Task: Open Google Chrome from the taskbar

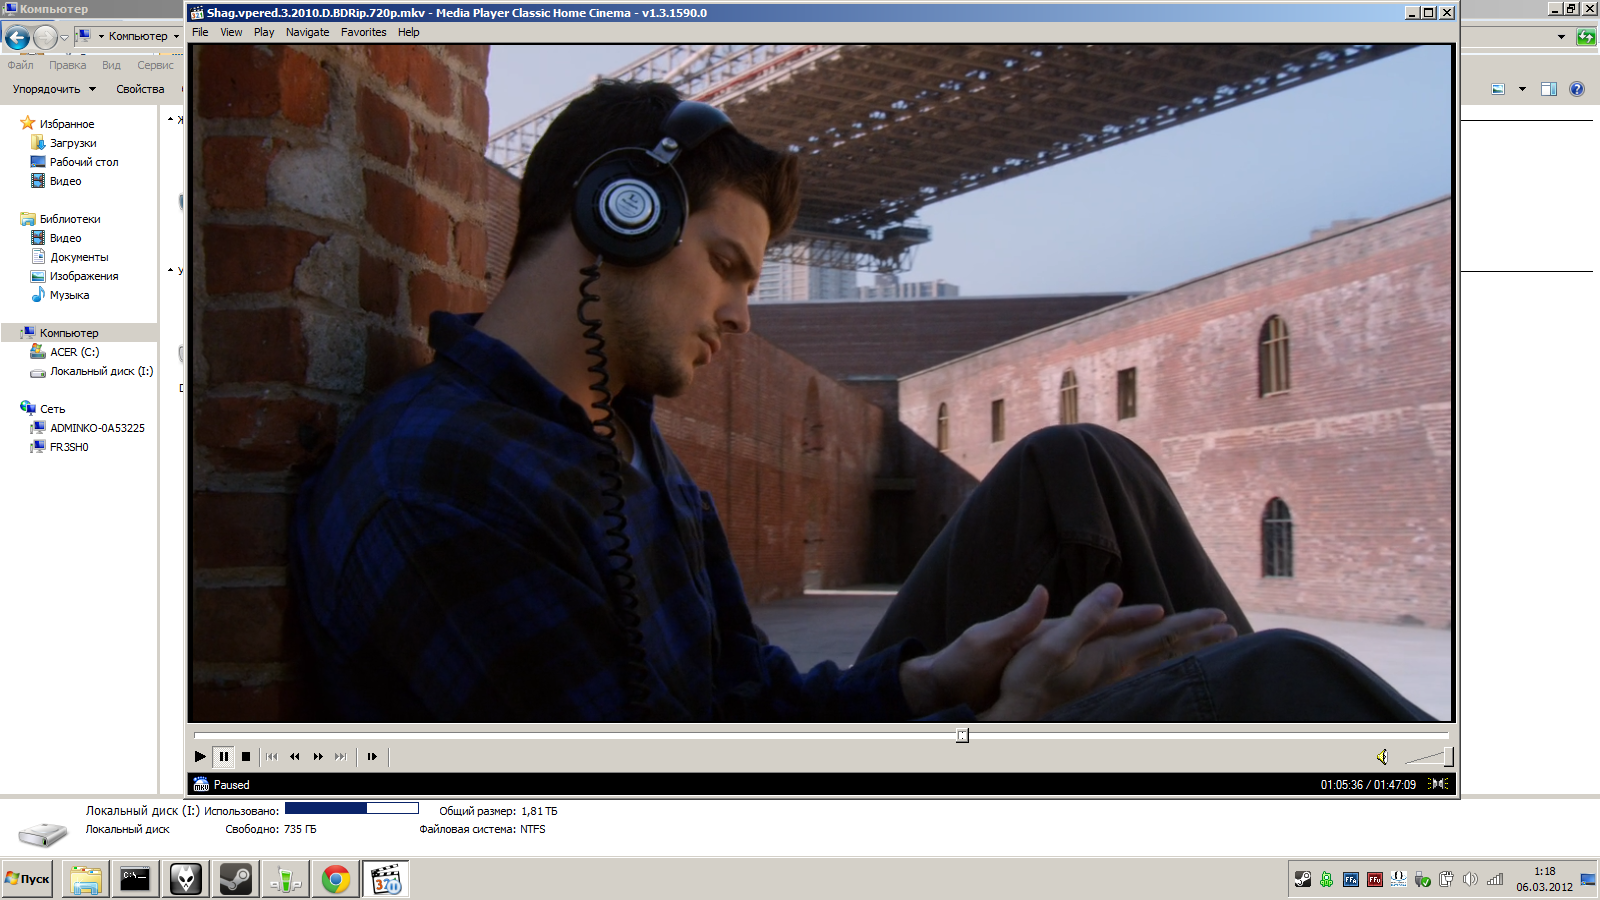Action: point(336,879)
